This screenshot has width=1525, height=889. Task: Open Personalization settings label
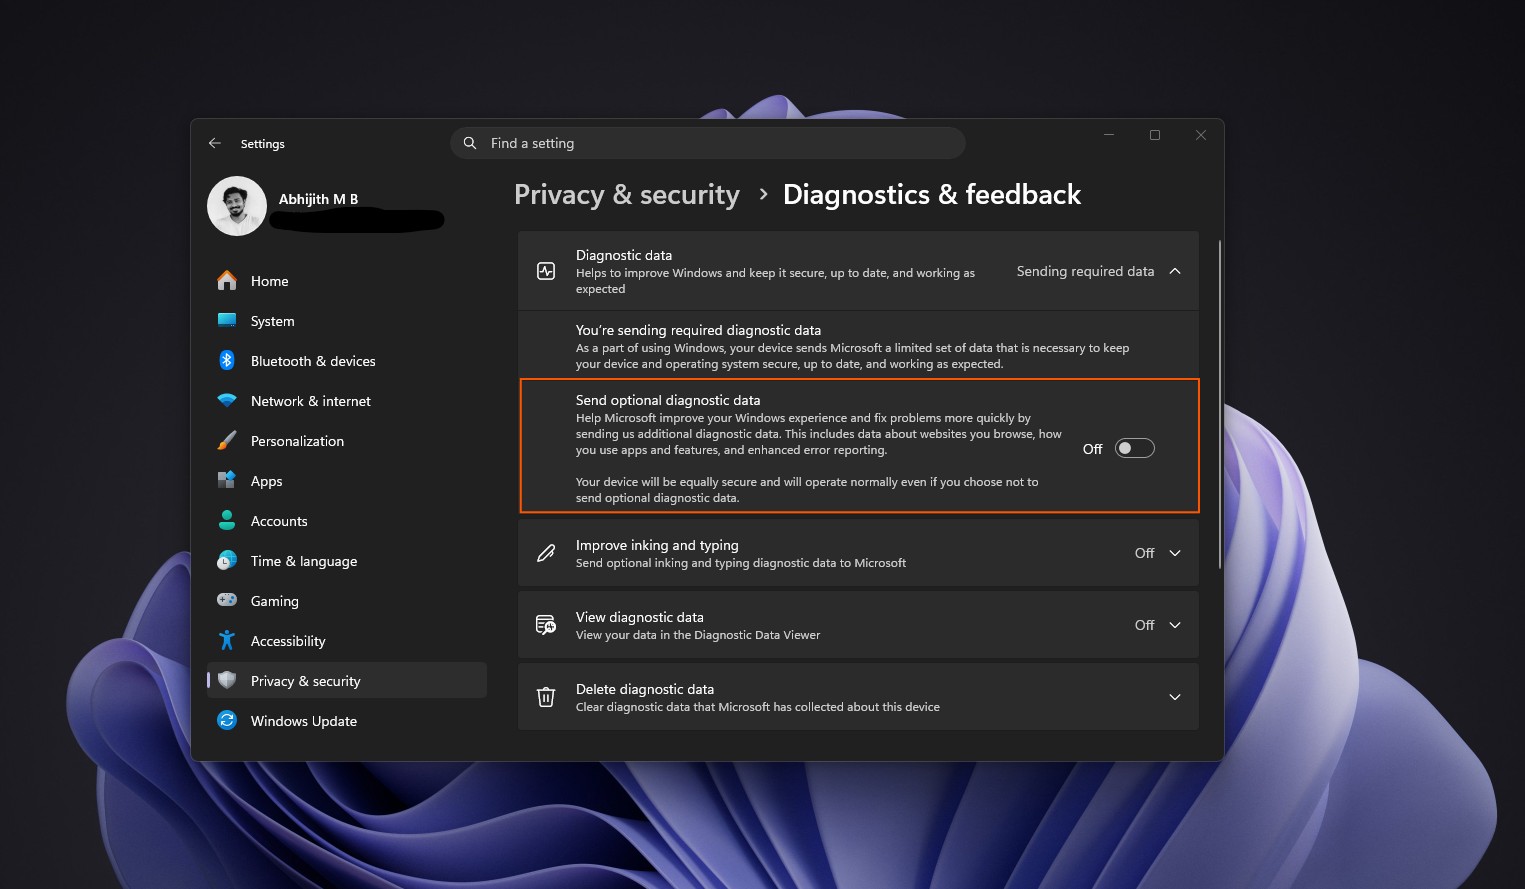[x=297, y=441]
